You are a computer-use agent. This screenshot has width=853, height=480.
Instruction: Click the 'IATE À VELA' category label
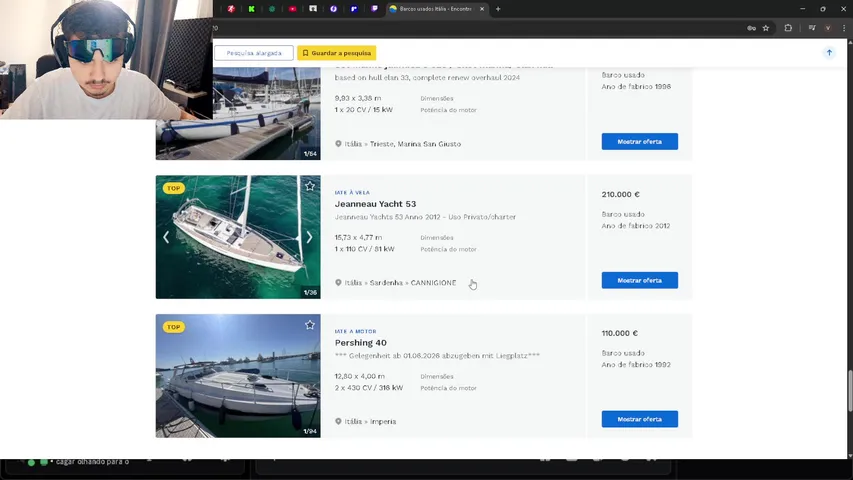click(x=352, y=192)
